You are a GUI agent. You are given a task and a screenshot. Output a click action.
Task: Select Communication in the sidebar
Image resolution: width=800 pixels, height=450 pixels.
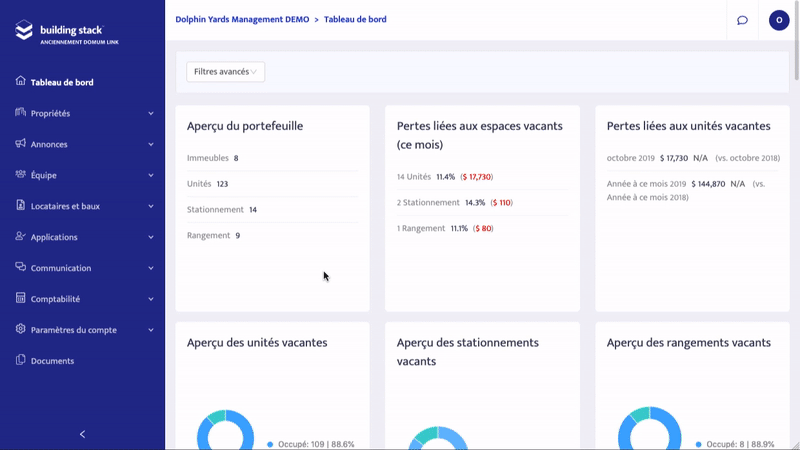(x=61, y=268)
